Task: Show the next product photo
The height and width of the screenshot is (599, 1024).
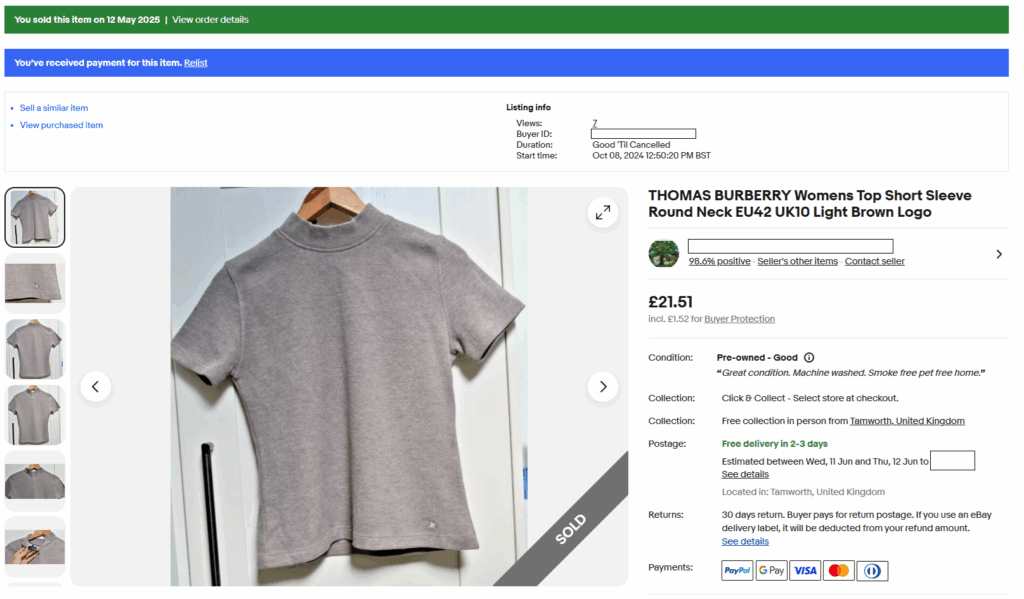Action: tap(603, 387)
